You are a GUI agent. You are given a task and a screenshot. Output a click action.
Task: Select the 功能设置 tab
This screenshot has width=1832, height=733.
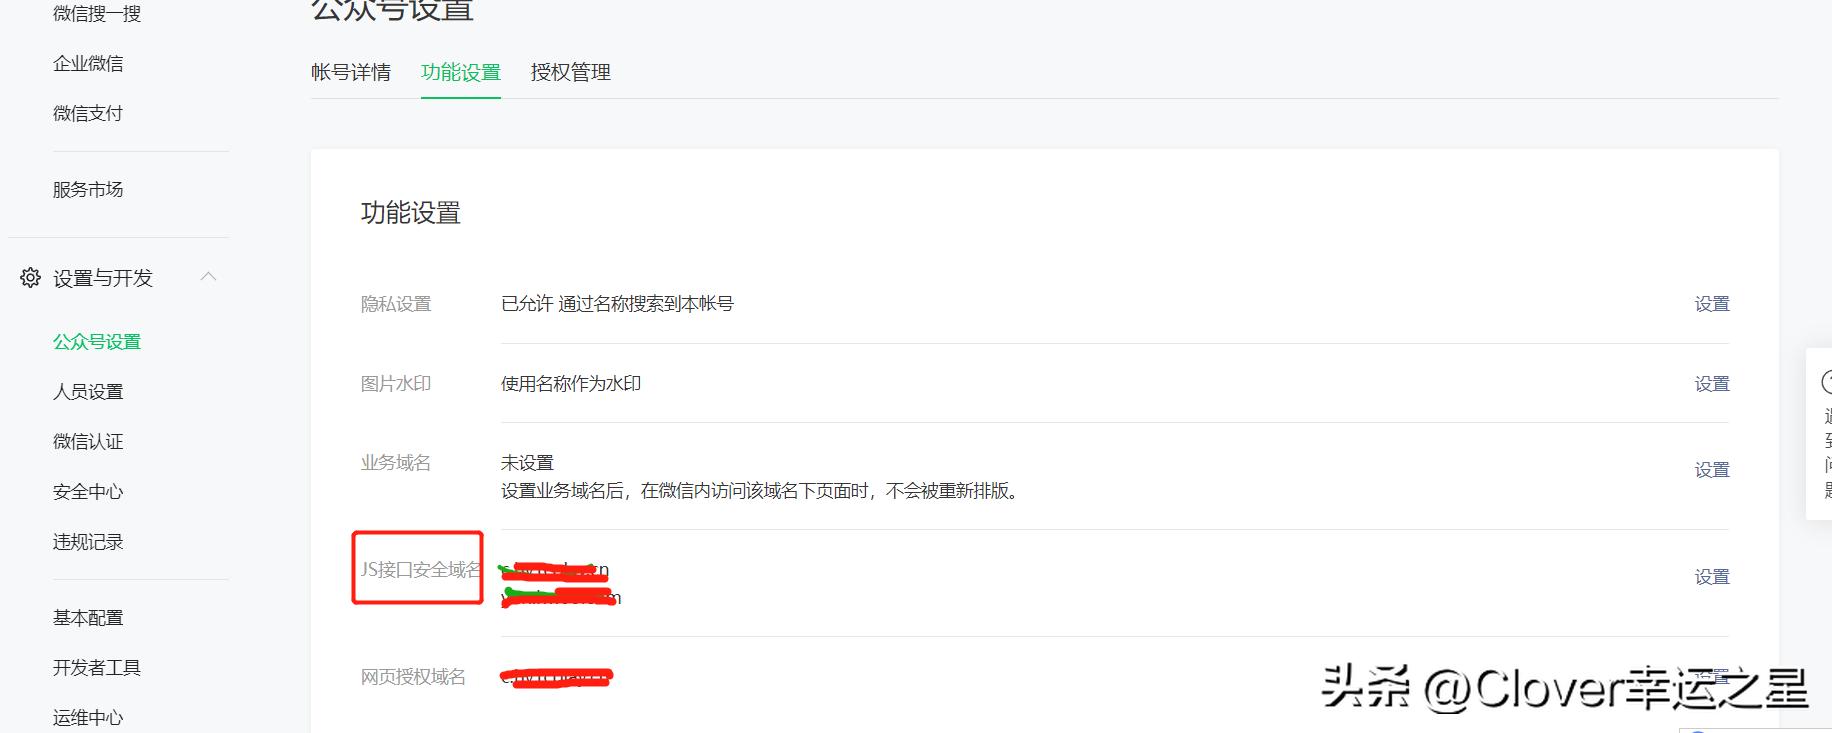(461, 72)
